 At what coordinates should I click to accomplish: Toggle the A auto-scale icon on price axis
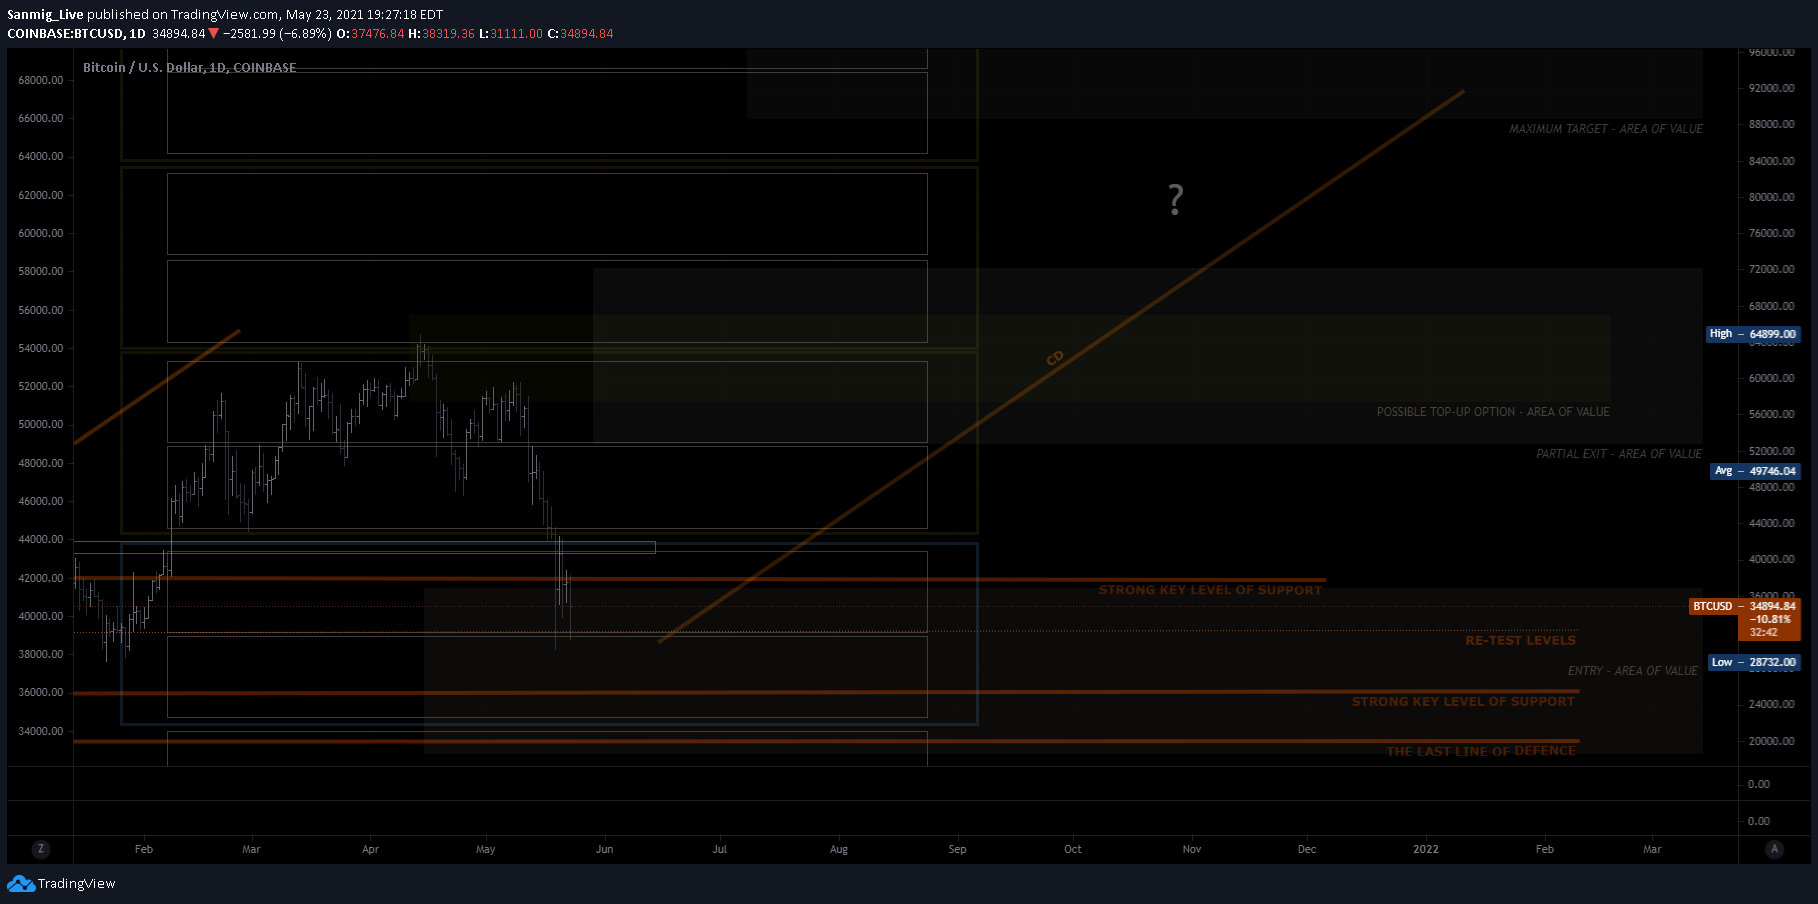1774,849
